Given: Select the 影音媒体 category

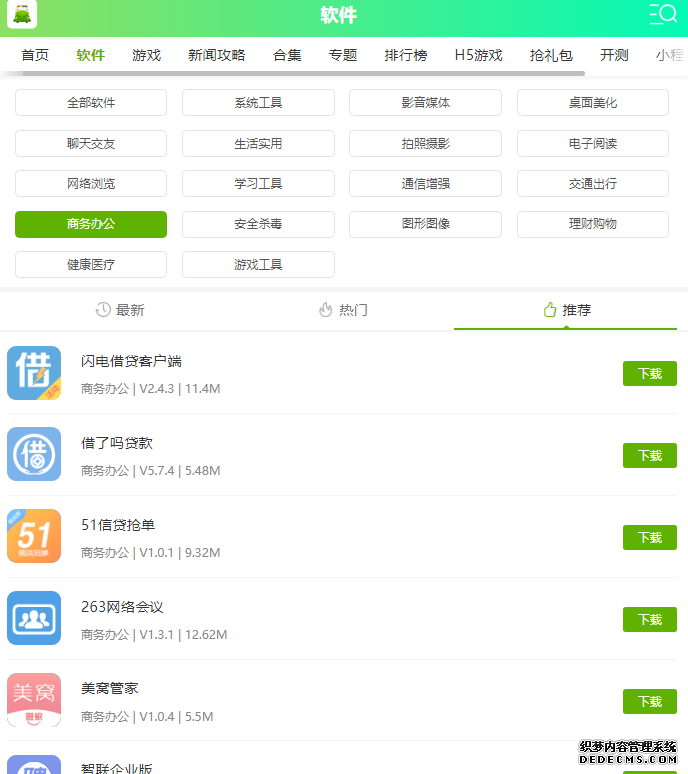Looking at the screenshot, I should [x=425, y=103].
